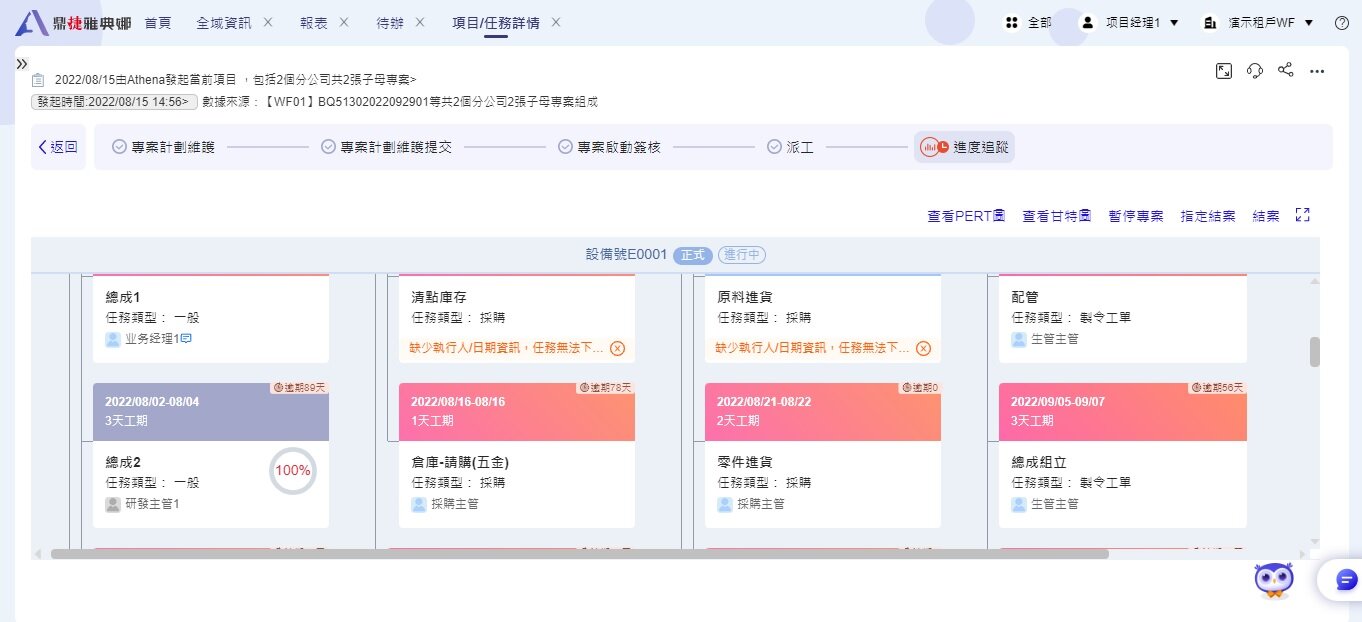Open the share icon in the detail header

click(1285, 72)
